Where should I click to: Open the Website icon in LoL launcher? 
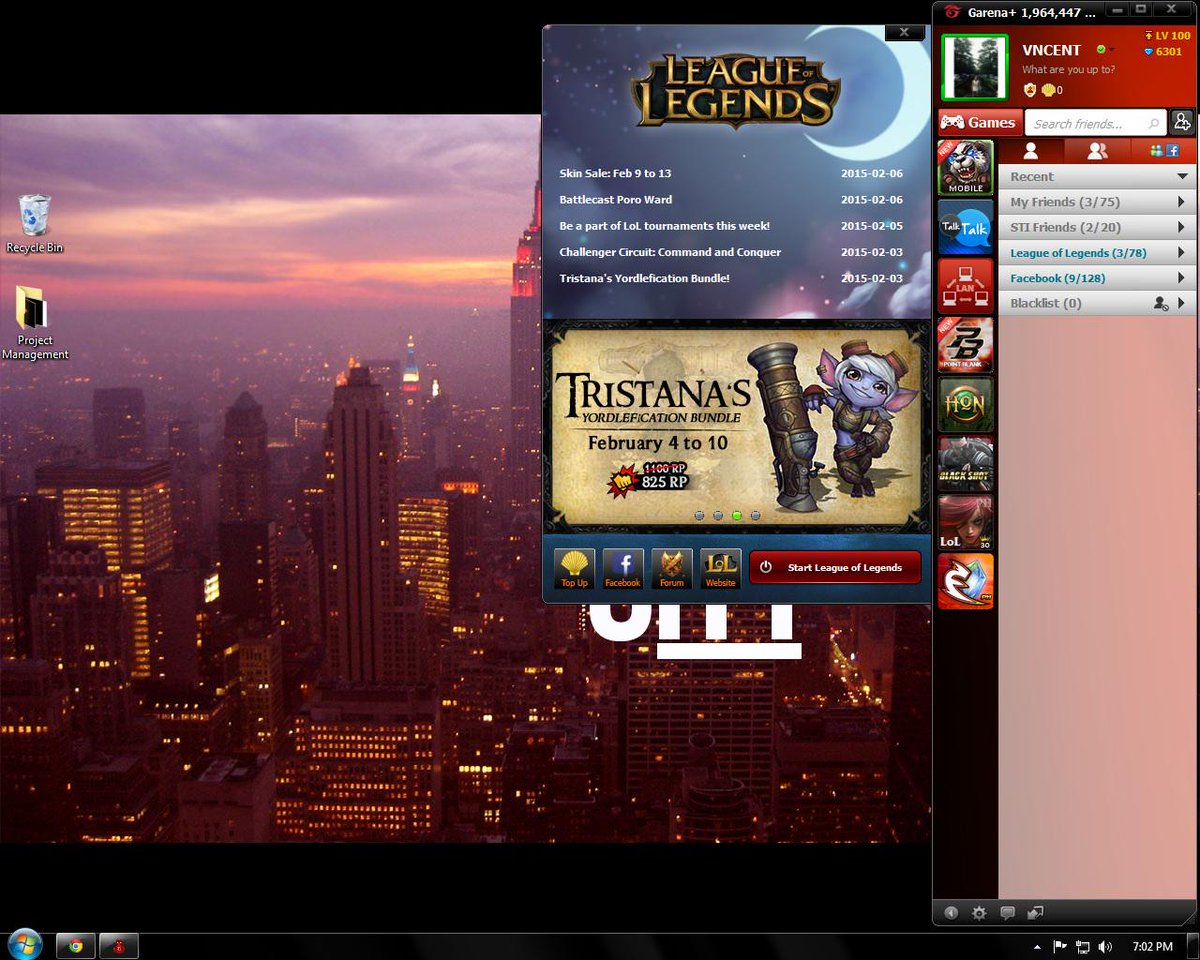tap(720, 568)
